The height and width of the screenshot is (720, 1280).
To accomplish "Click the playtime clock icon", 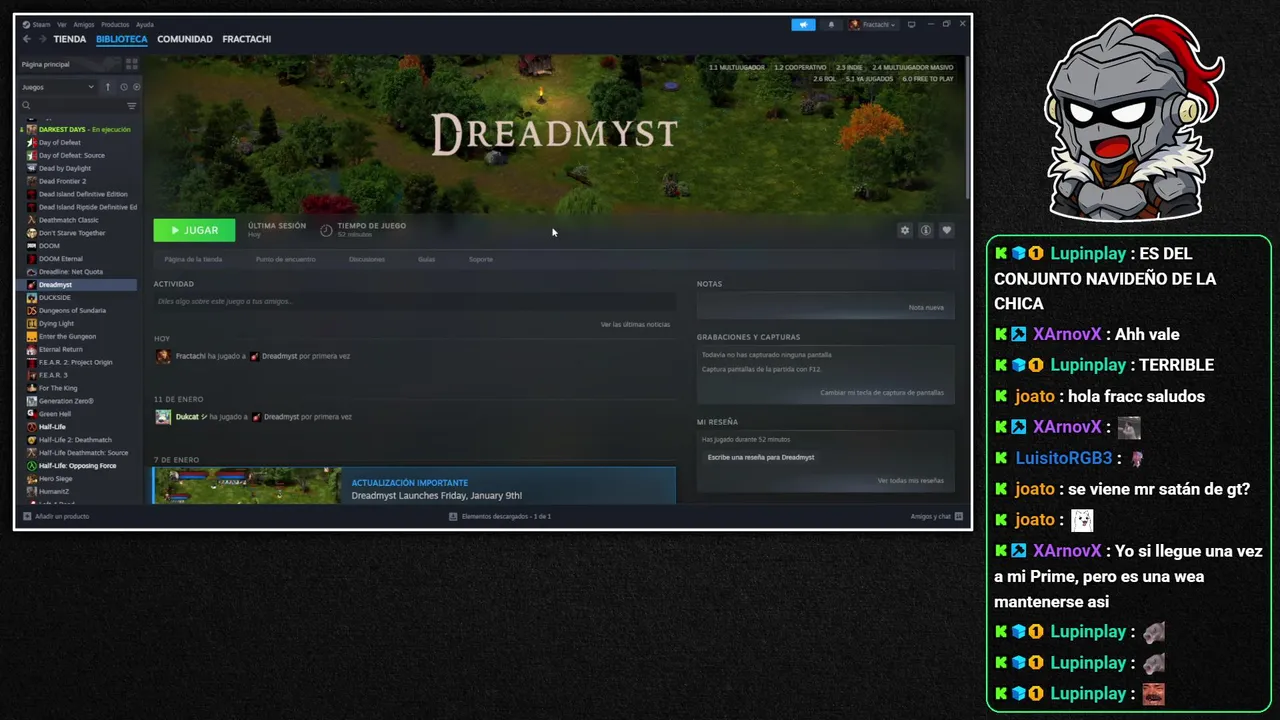I will [326, 230].
